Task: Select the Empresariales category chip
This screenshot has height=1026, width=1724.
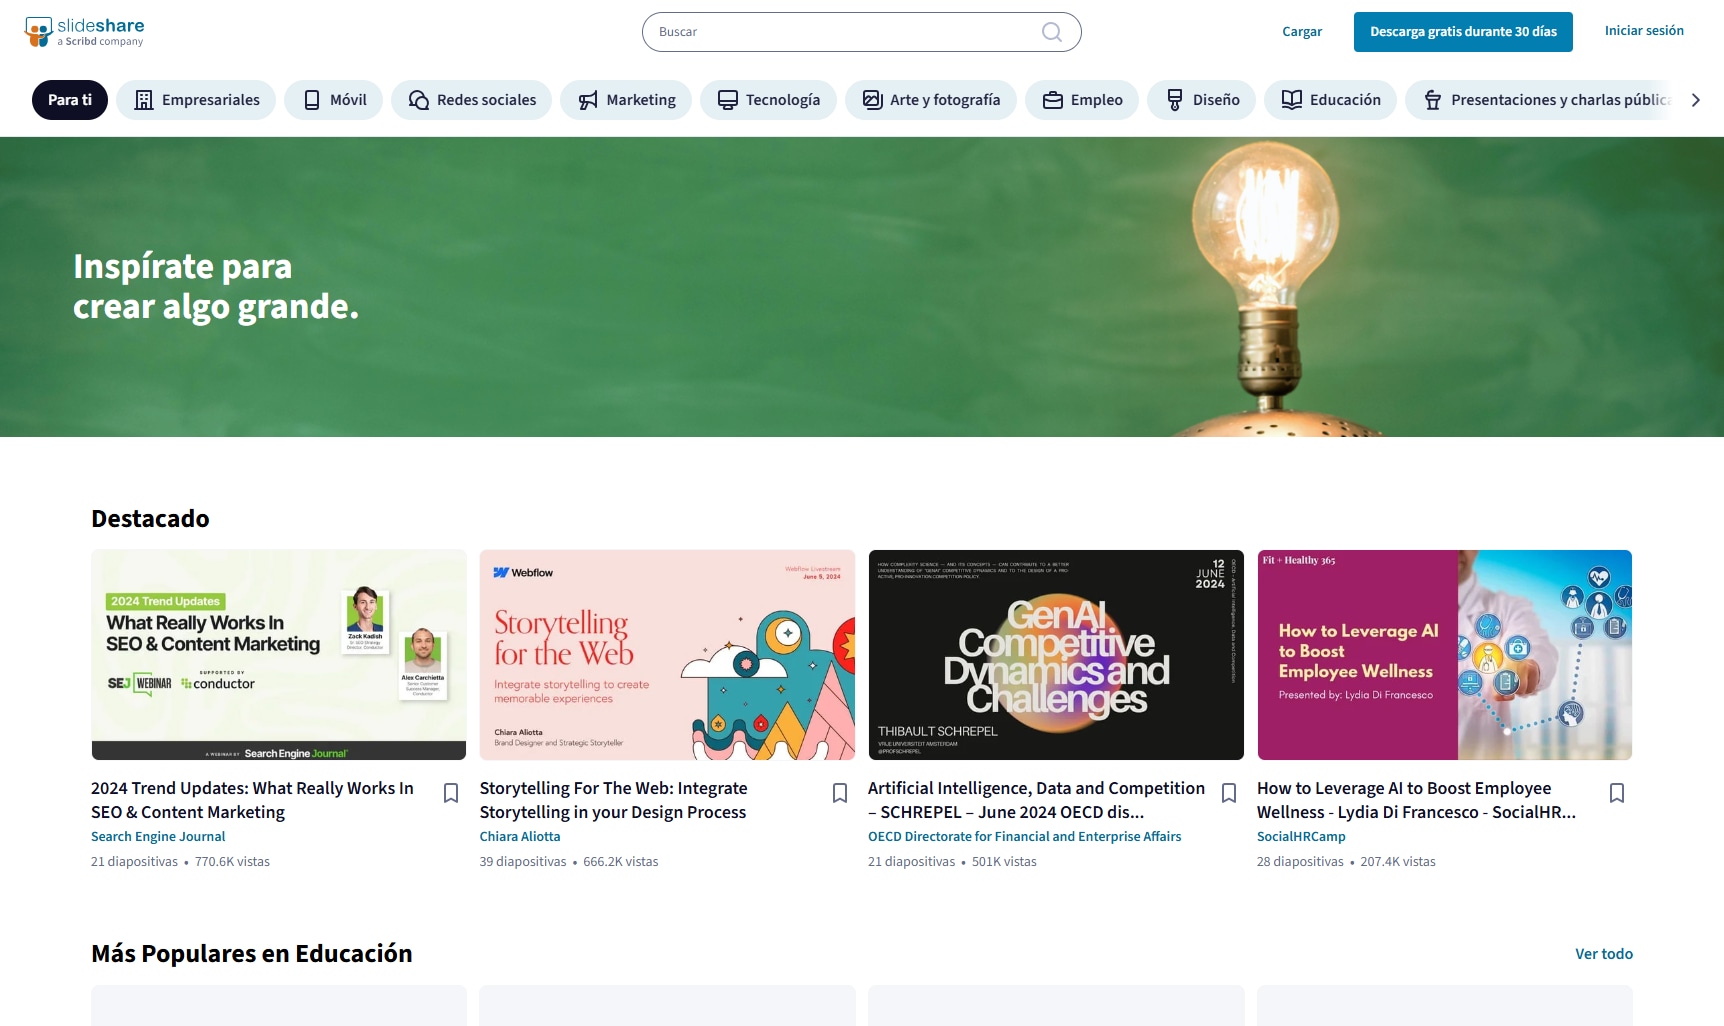Action: [x=196, y=100]
